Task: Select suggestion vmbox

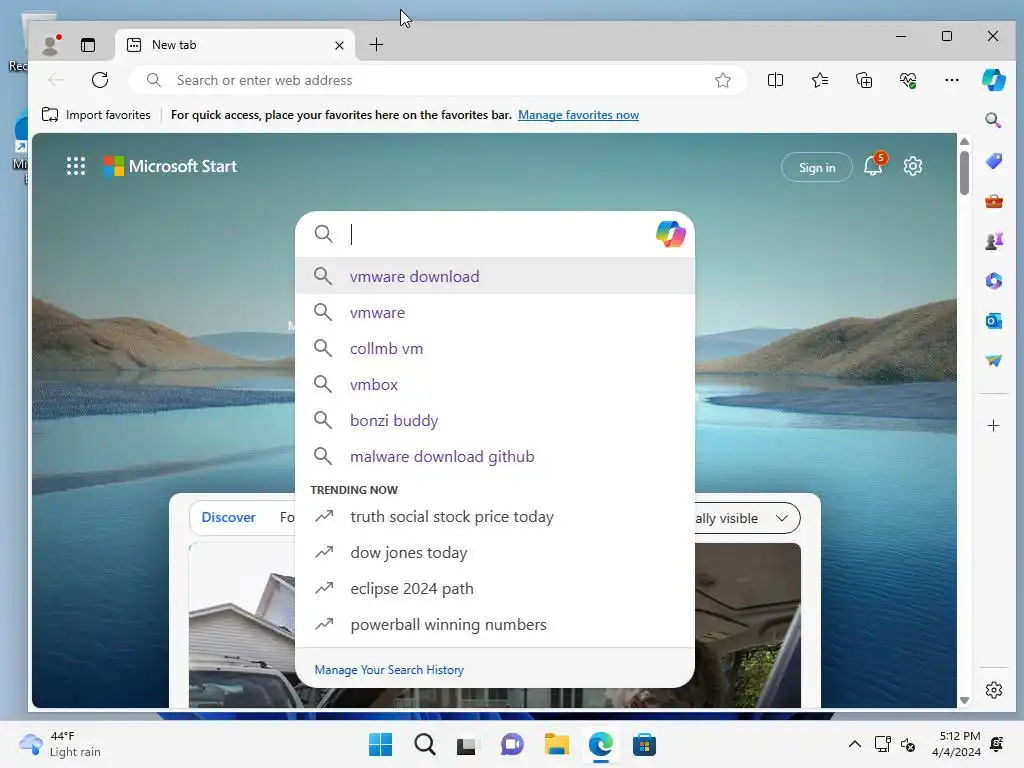Action: click(494, 384)
